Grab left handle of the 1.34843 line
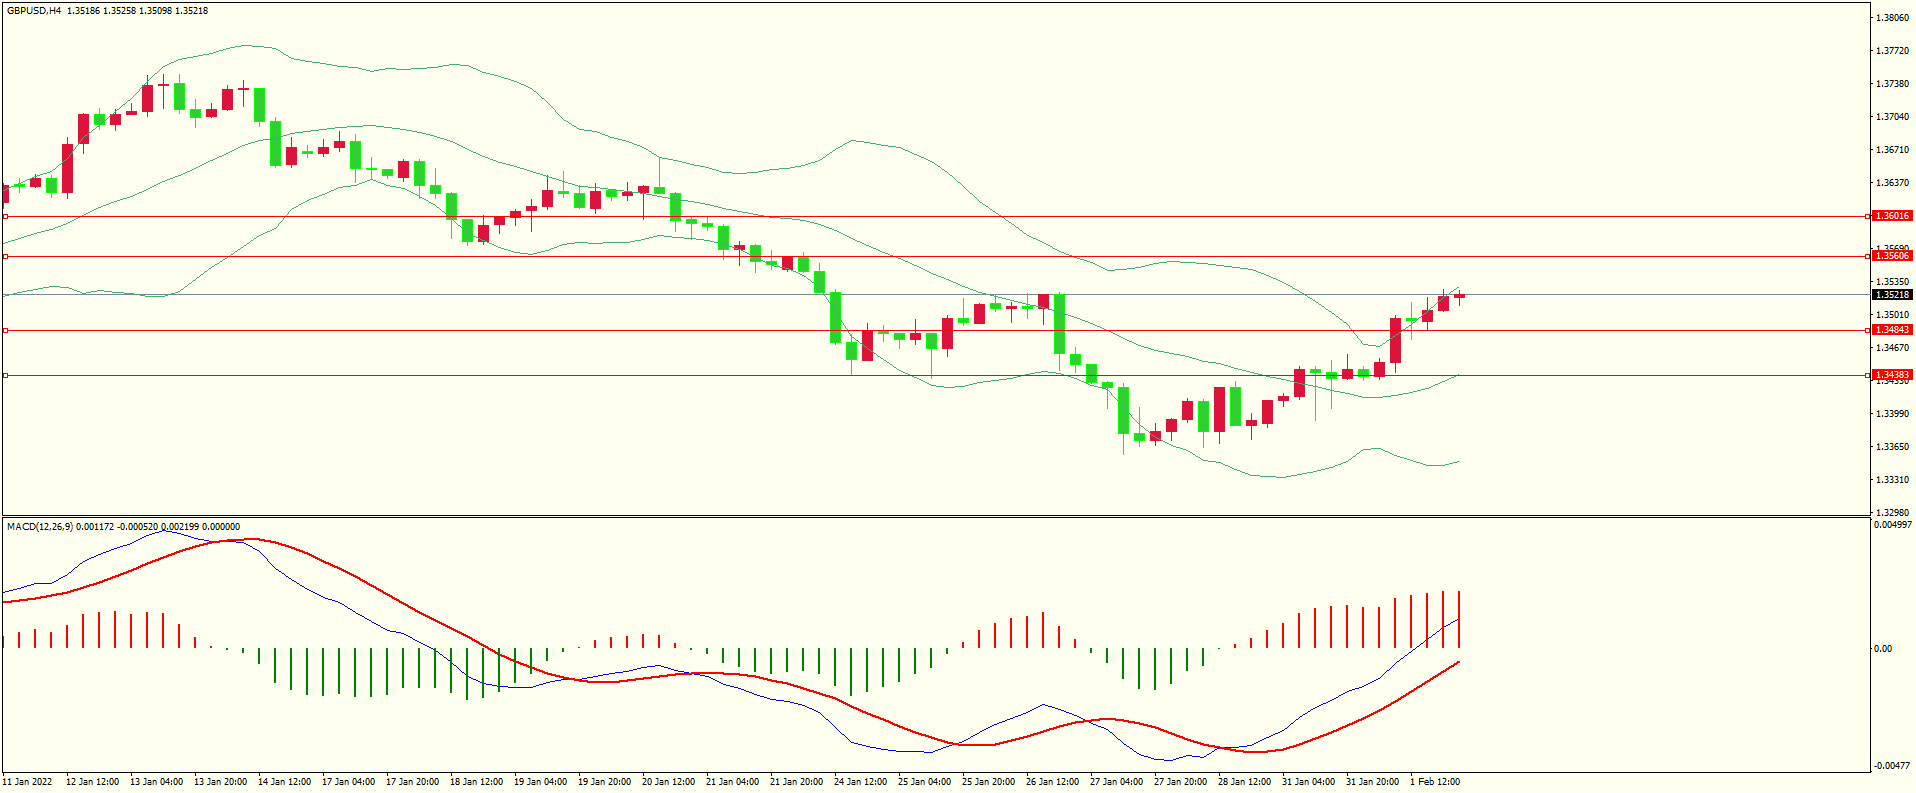Viewport: 1916px width, 793px height. point(5,330)
